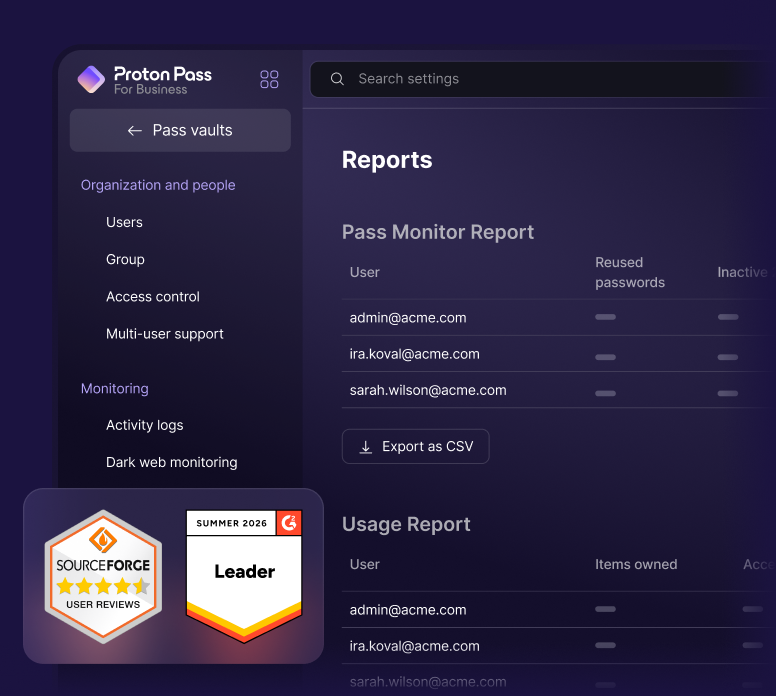Screen dimensions: 776x696
Task: Select ira.koval@acme.com in Usage Report
Action: tap(415, 646)
